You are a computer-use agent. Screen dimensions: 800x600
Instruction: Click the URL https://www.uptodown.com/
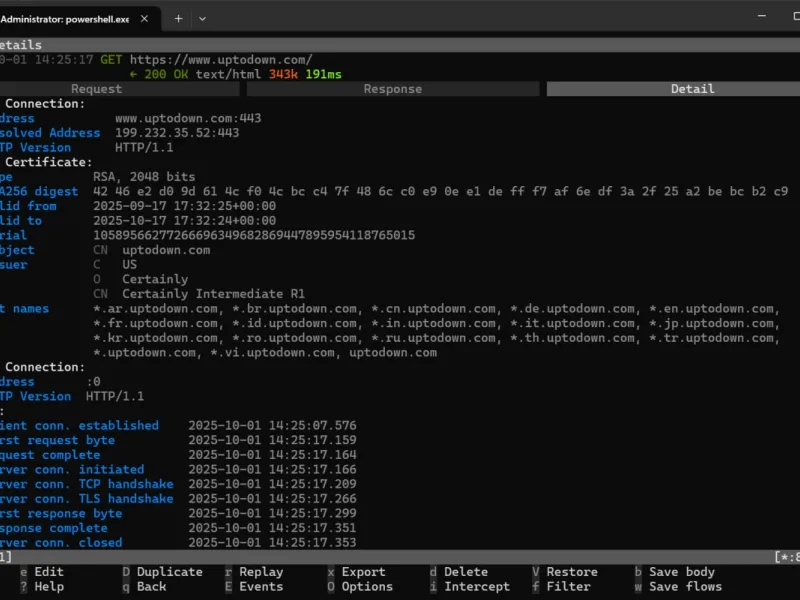click(221, 60)
